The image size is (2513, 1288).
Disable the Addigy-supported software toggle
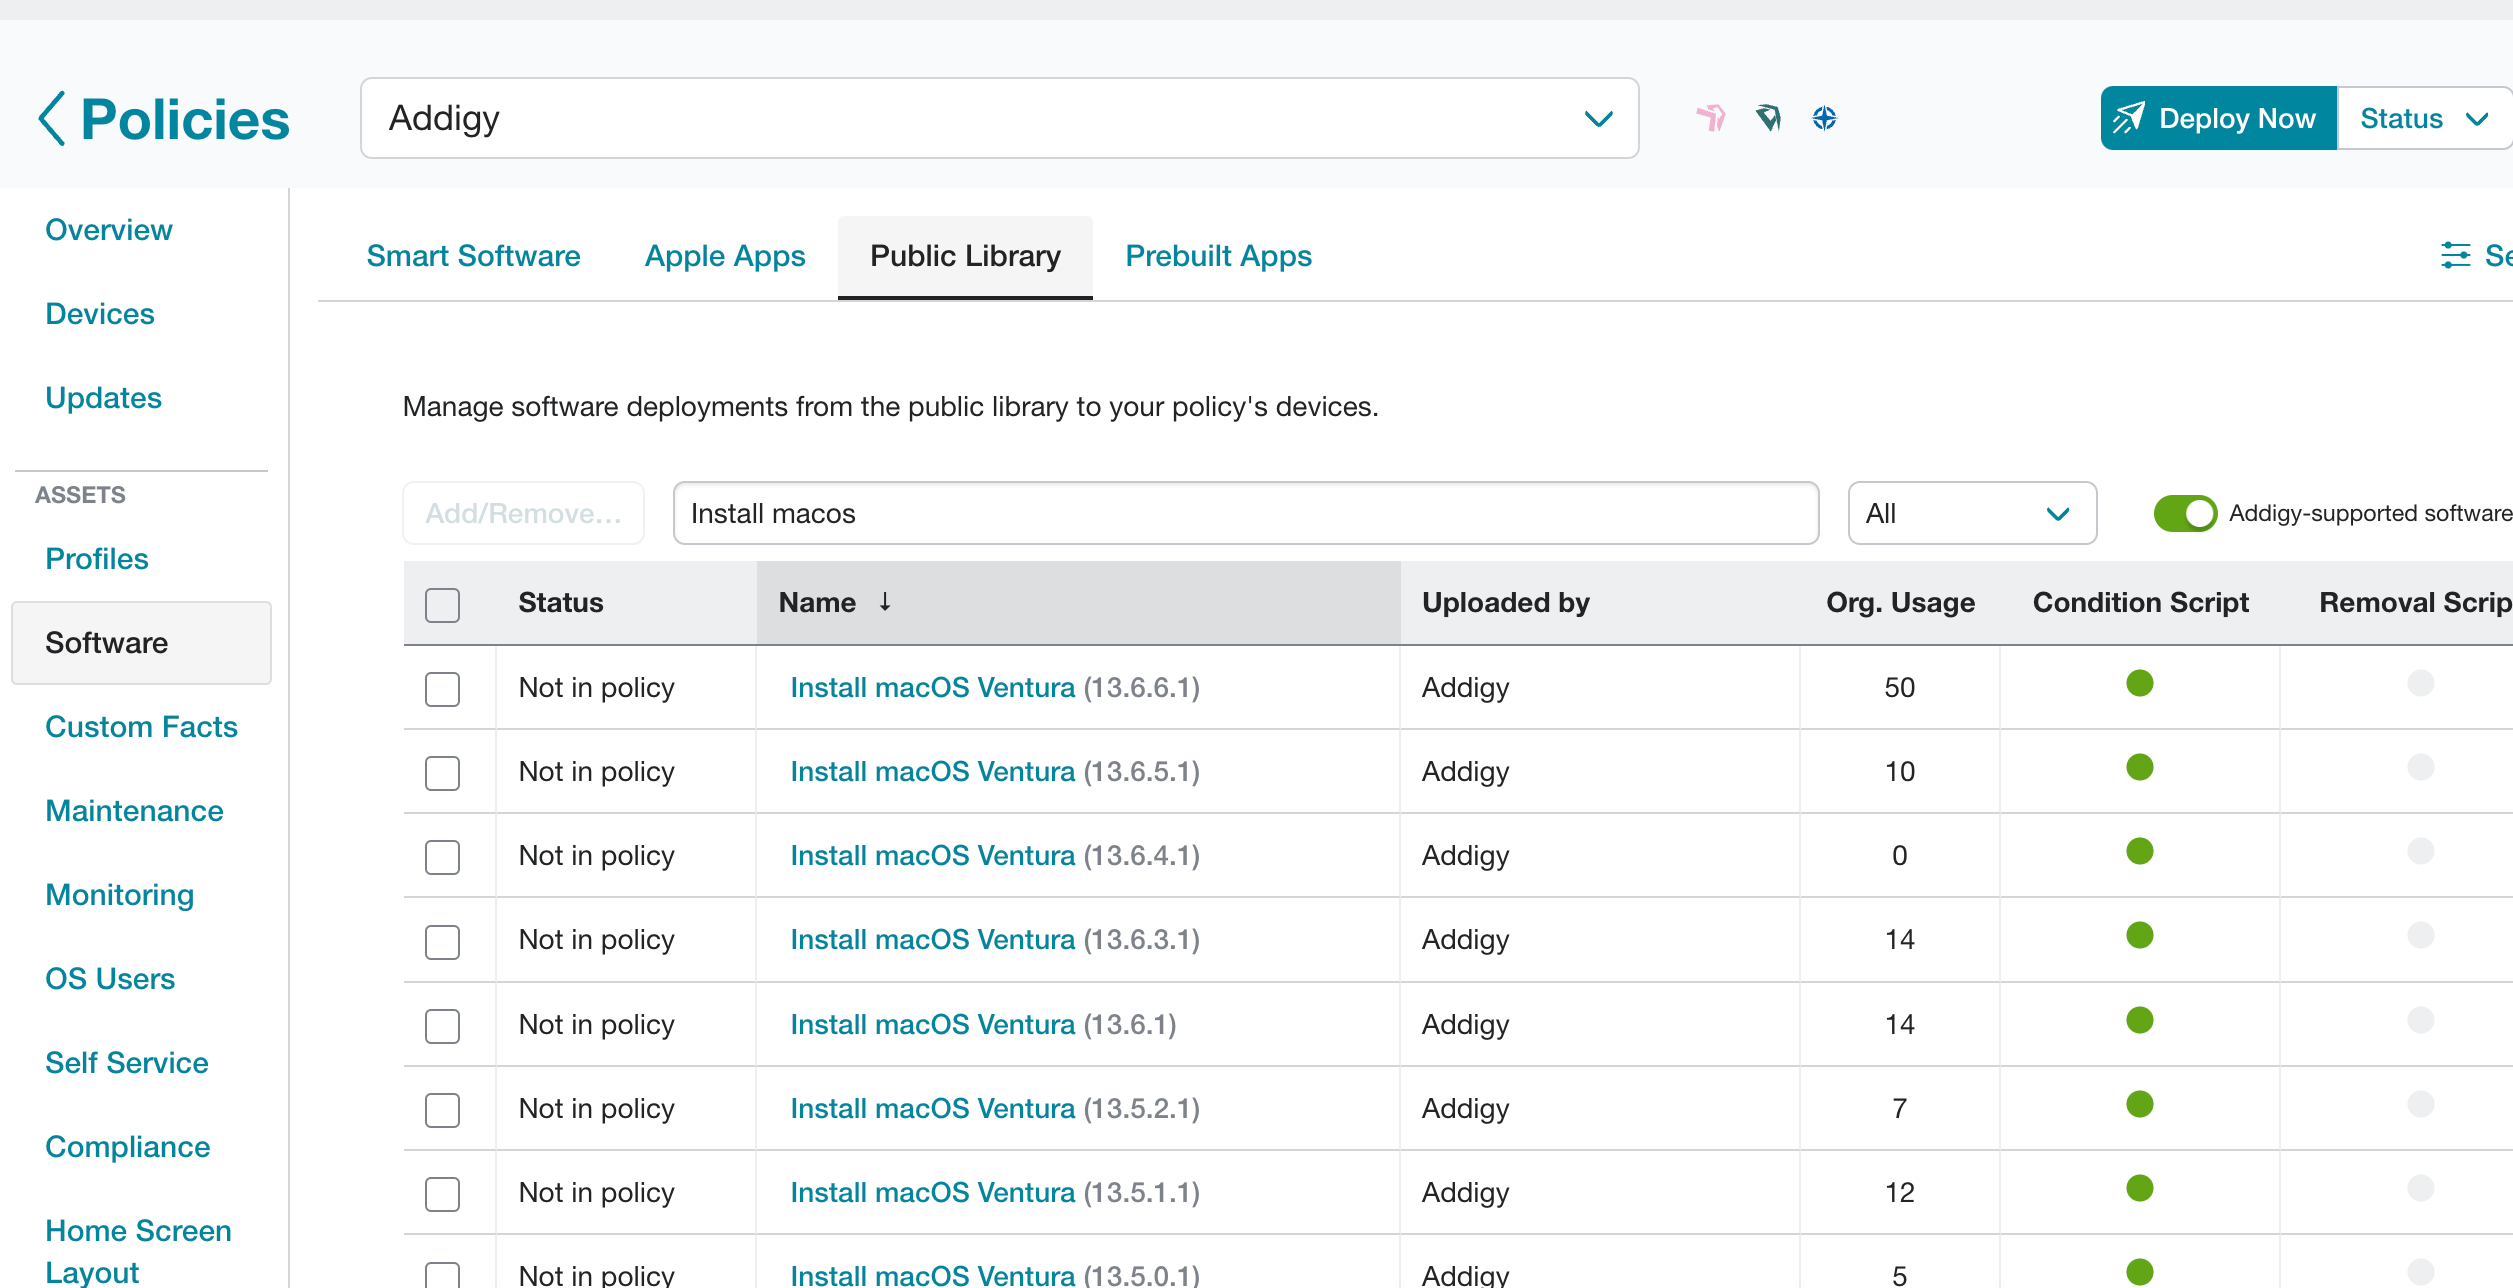pos(2185,514)
